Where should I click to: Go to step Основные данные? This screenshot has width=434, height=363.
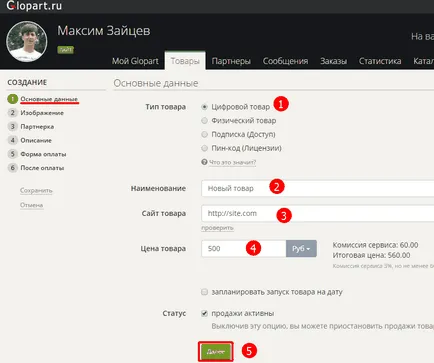pos(49,99)
